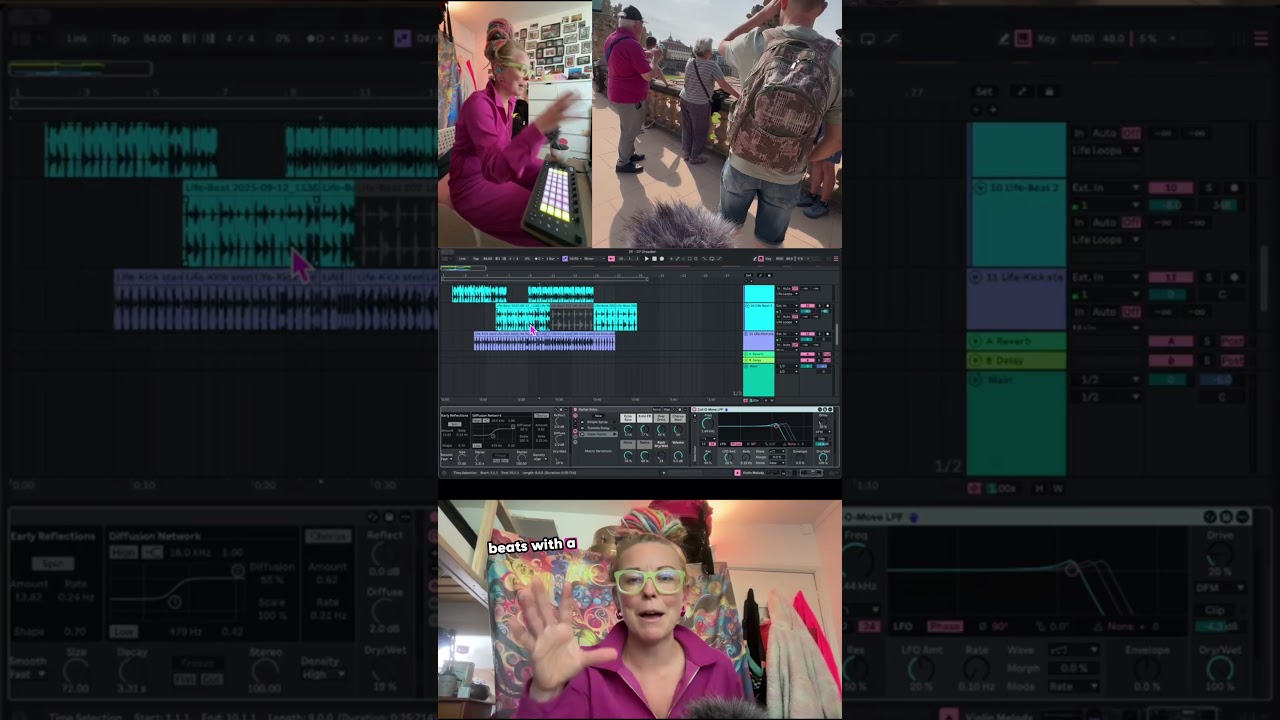1280x720 pixels.
Task: Toggle the purple scale mode icon
Action: pos(565,259)
